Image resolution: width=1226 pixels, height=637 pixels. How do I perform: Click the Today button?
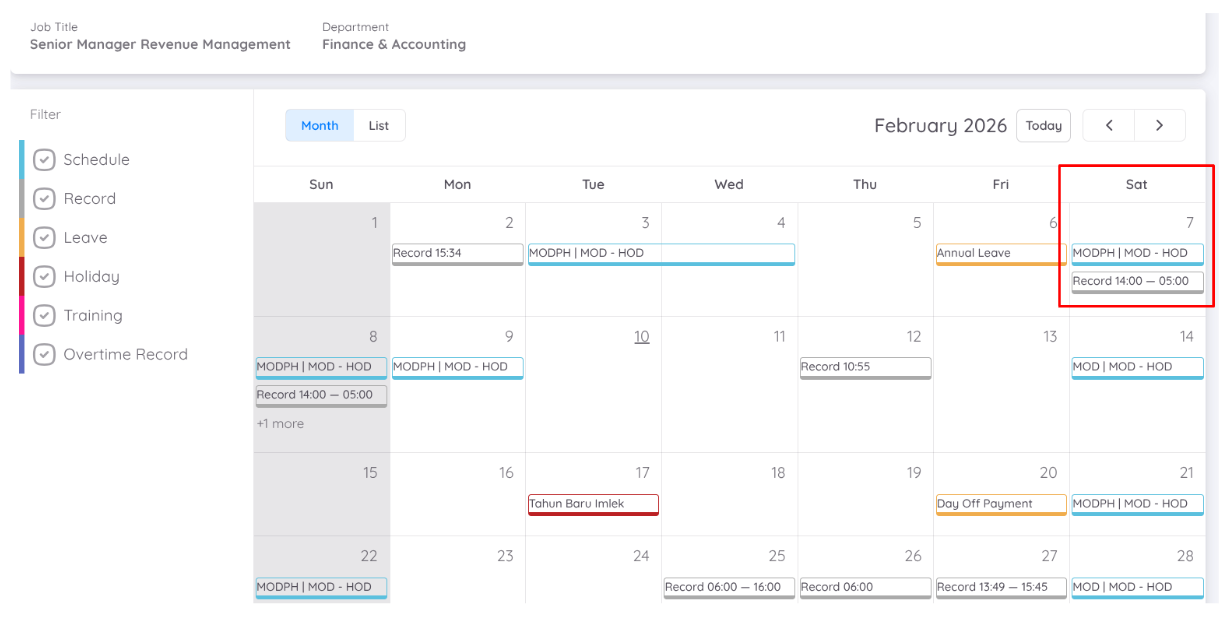(x=1043, y=125)
